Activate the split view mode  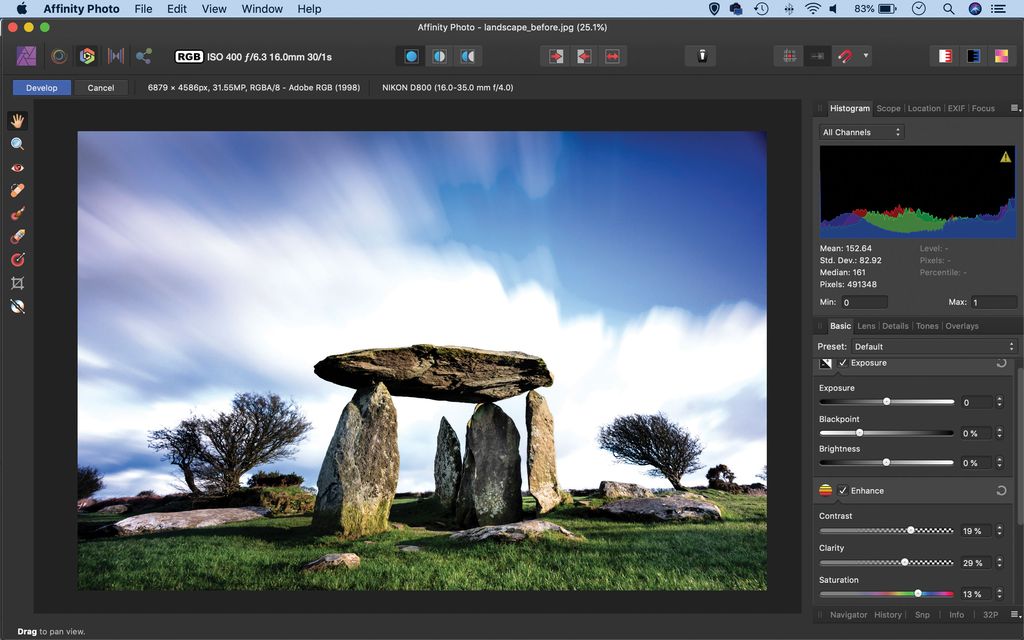tap(440, 57)
